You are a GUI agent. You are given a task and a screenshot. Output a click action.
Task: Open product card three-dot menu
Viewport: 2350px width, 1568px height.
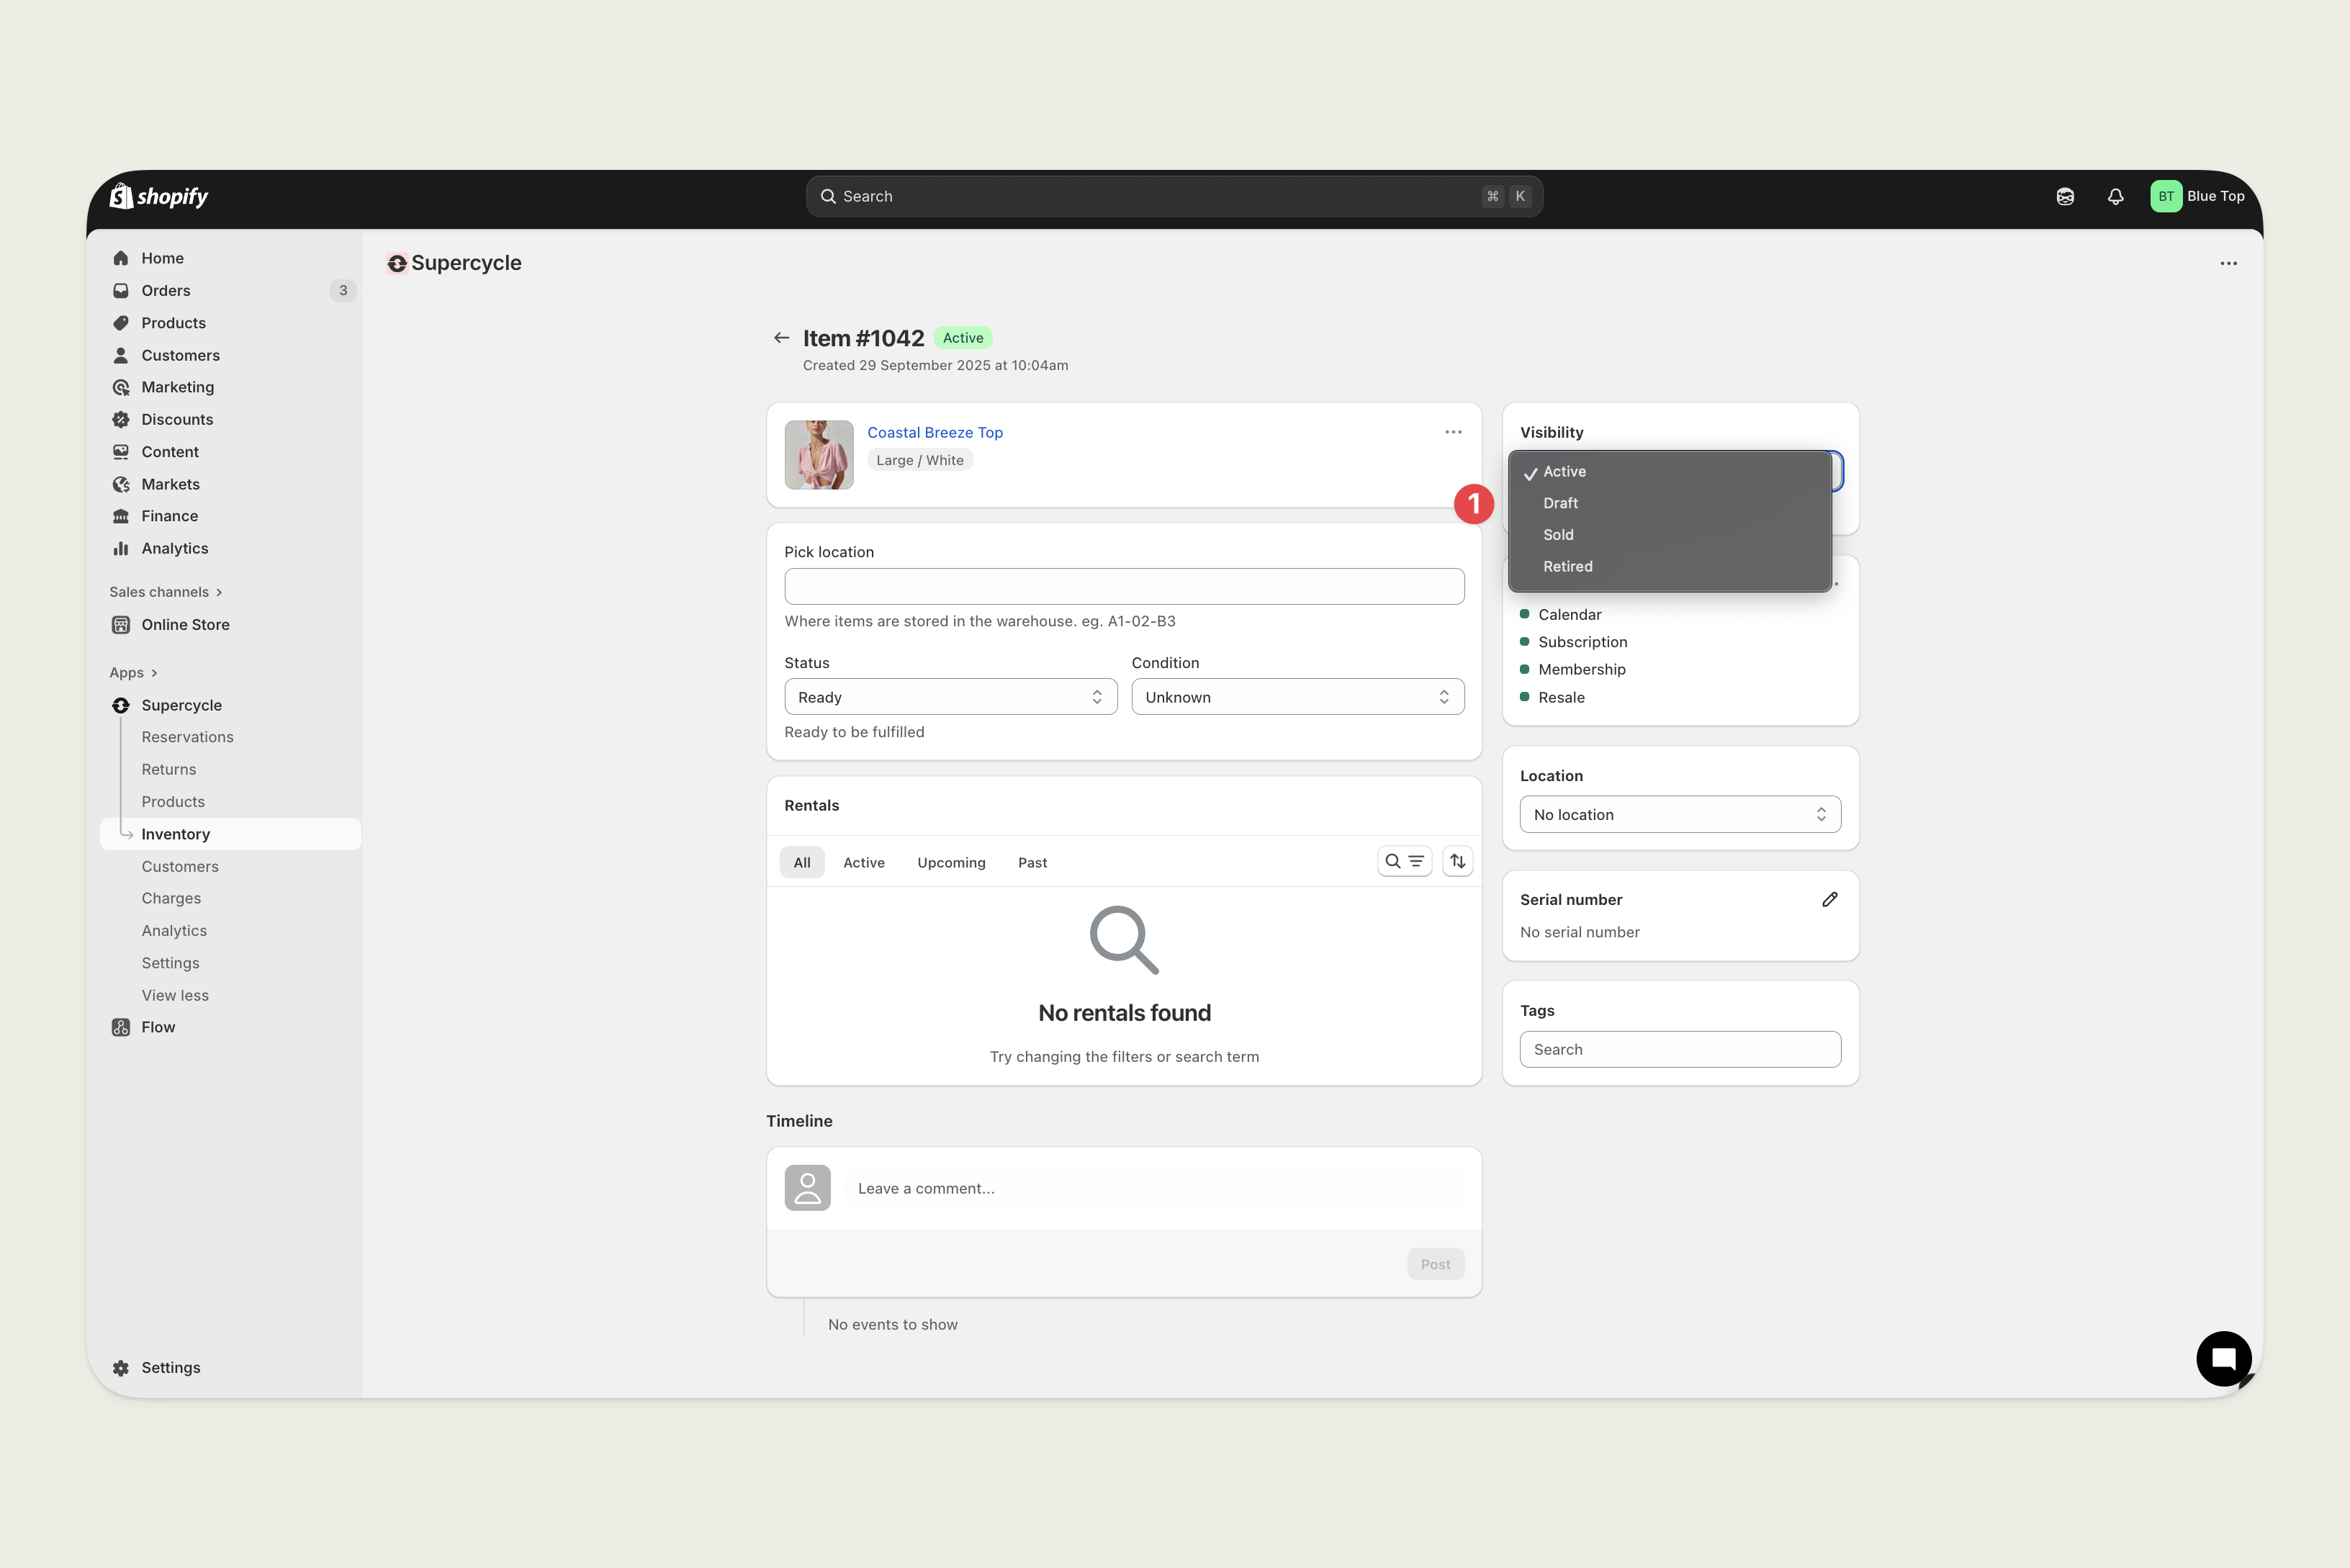click(x=1453, y=432)
